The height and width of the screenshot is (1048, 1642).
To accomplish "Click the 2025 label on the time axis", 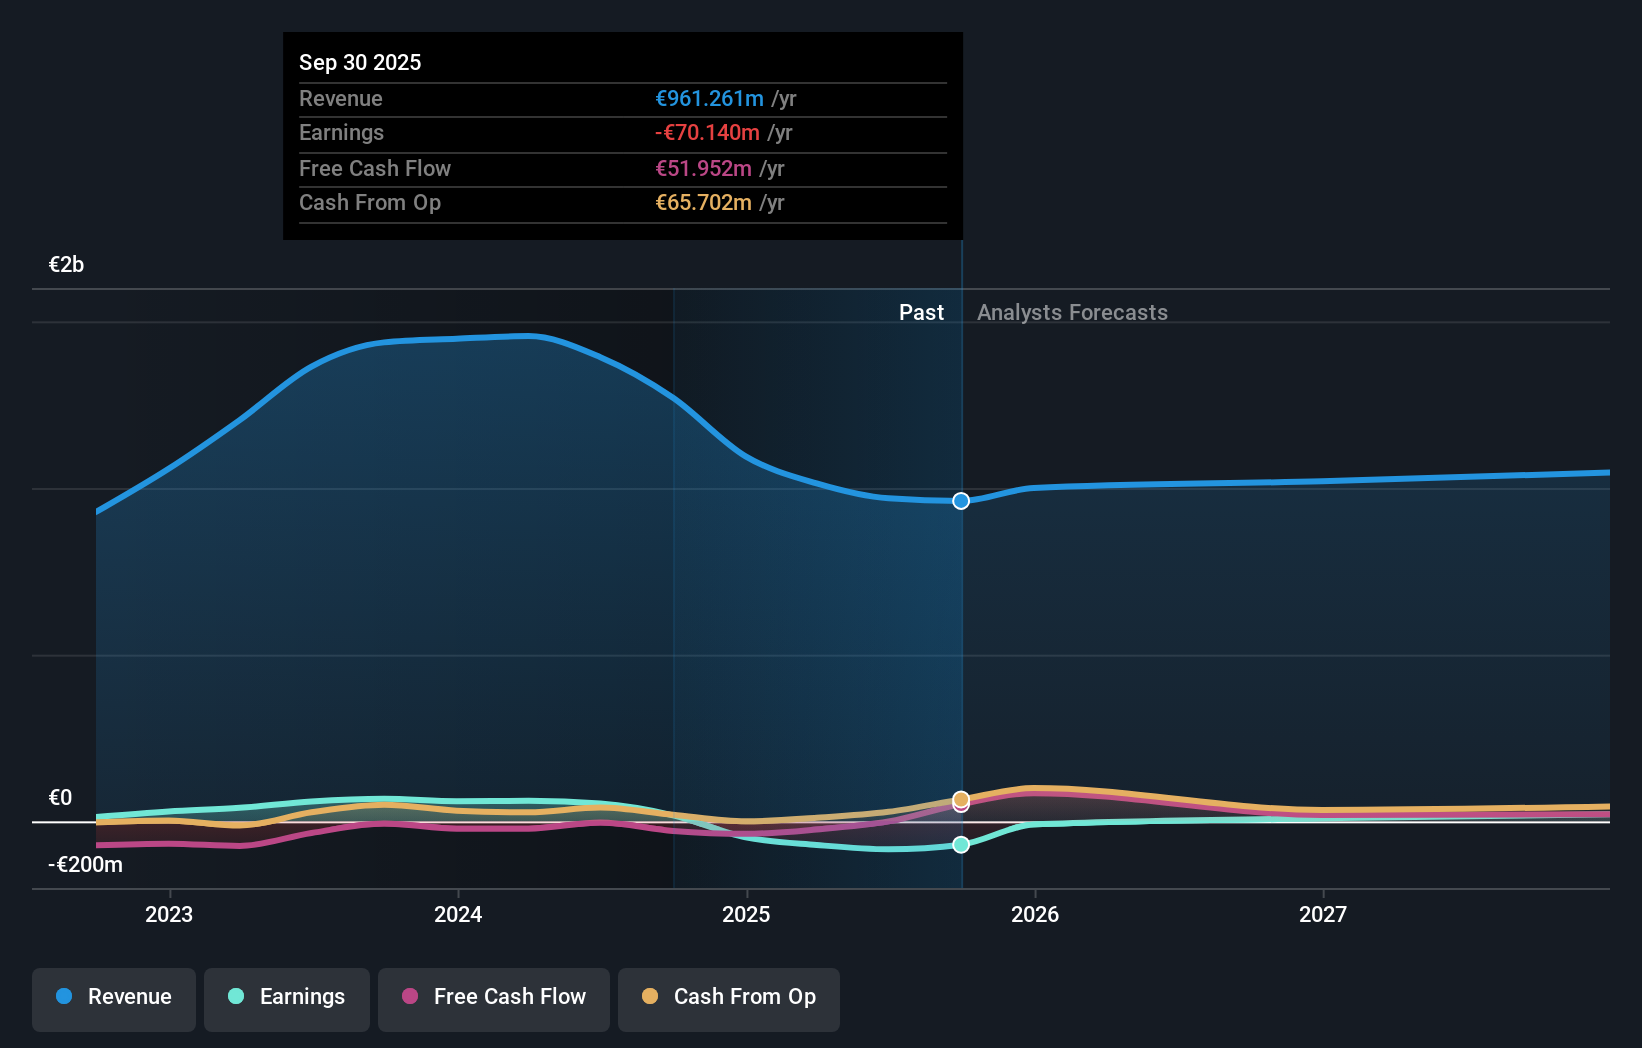I will point(747,914).
